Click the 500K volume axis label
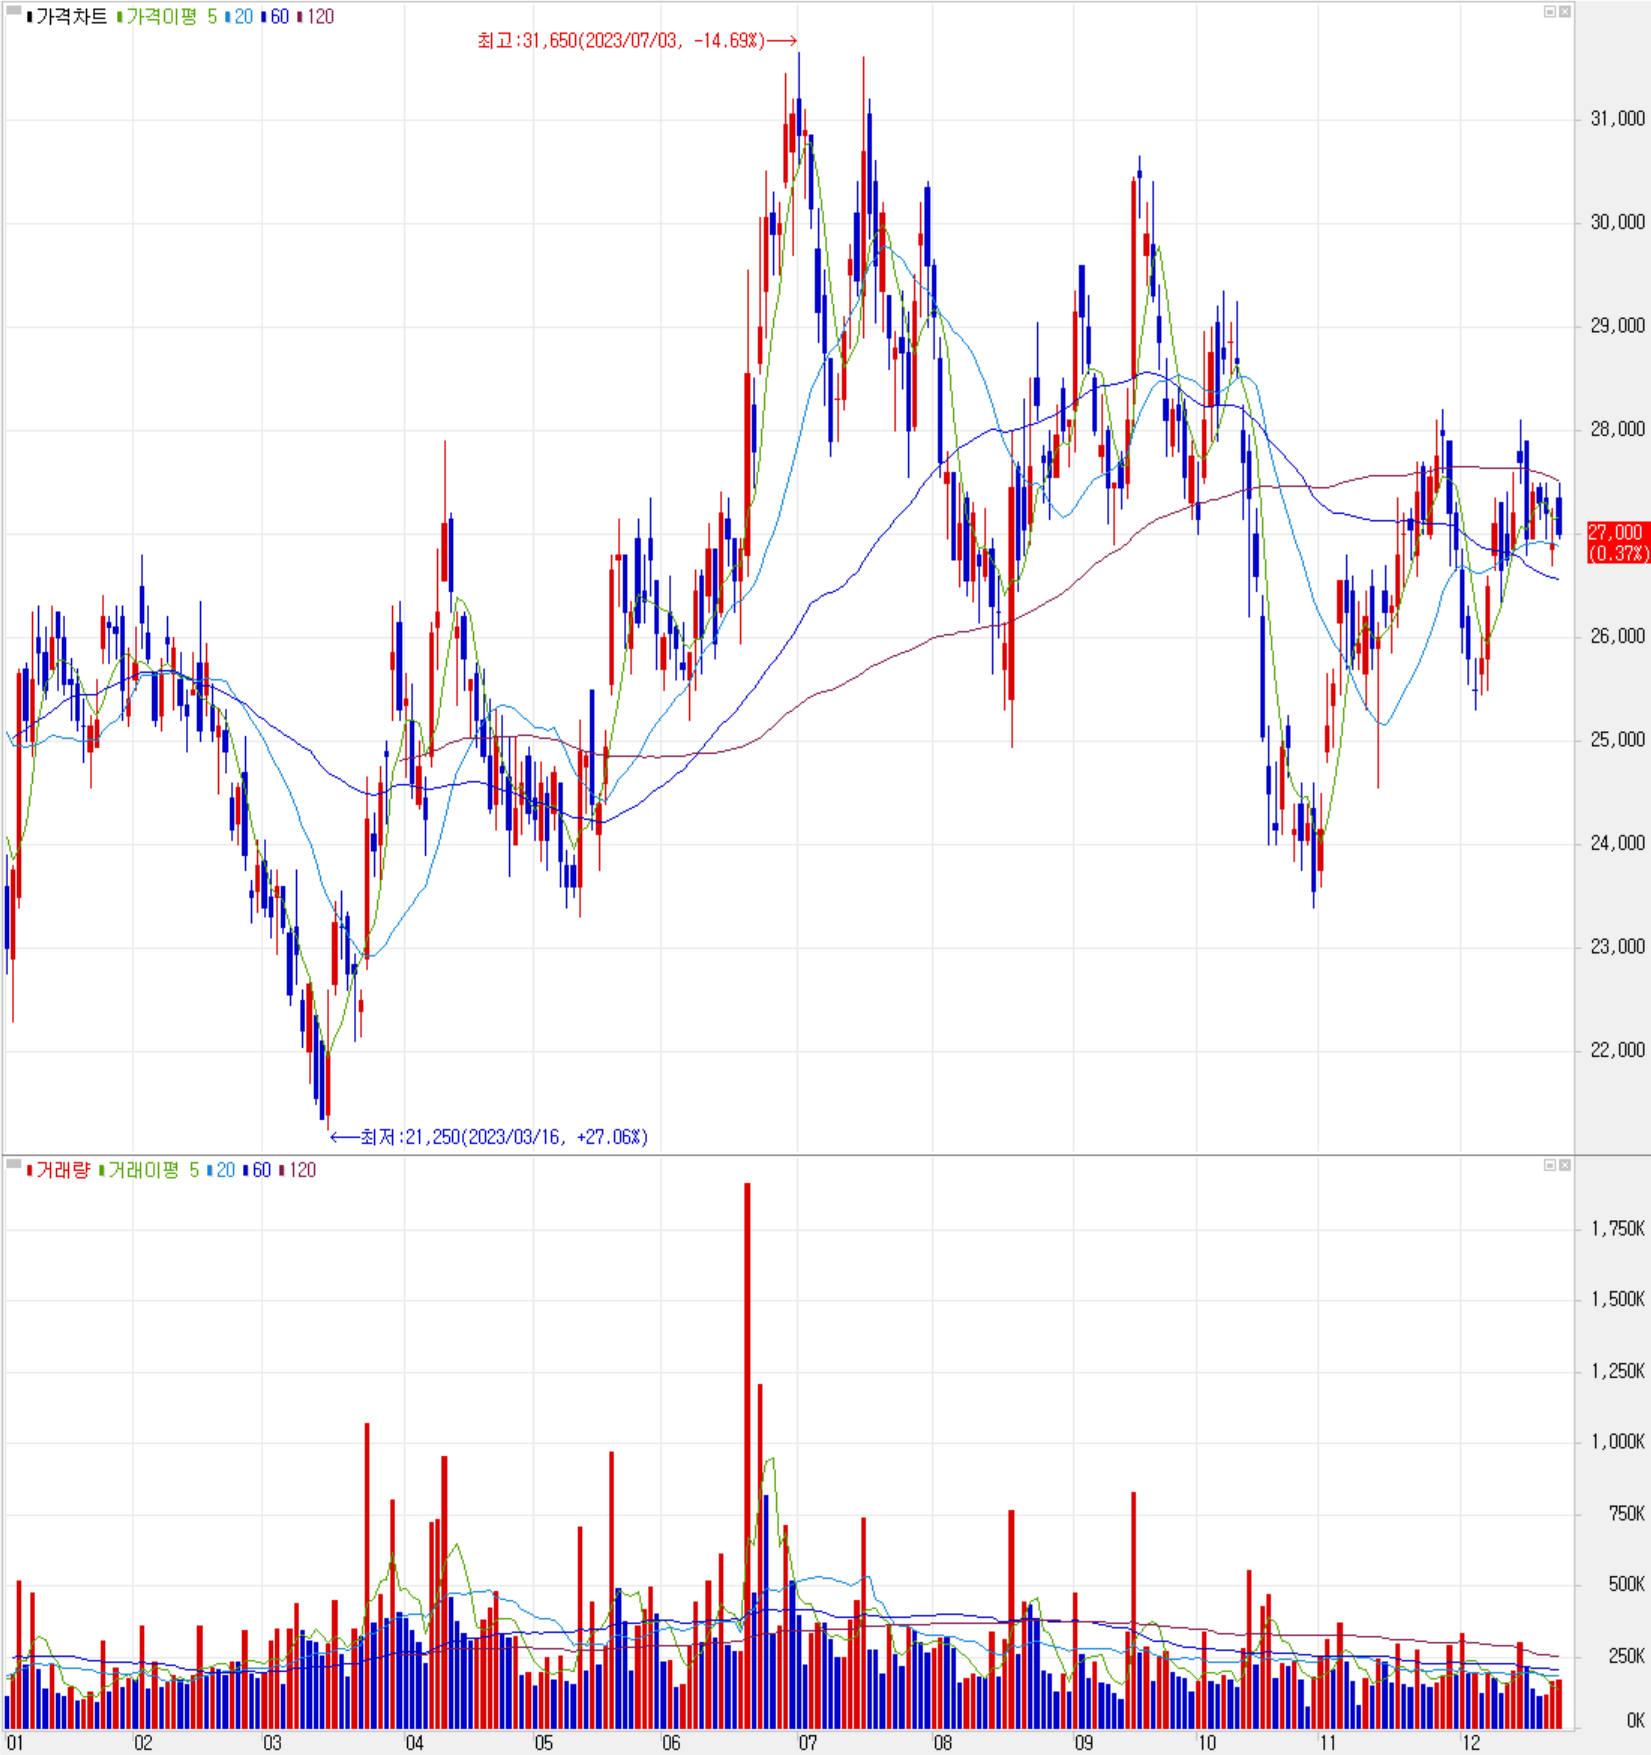 click(1626, 1584)
